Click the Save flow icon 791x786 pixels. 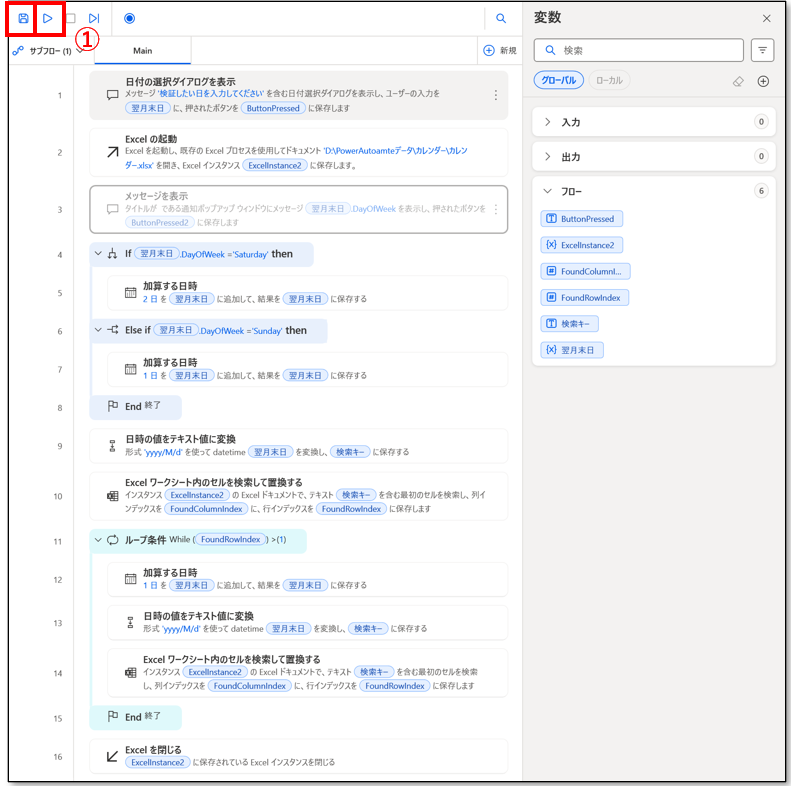tap(23, 18)
